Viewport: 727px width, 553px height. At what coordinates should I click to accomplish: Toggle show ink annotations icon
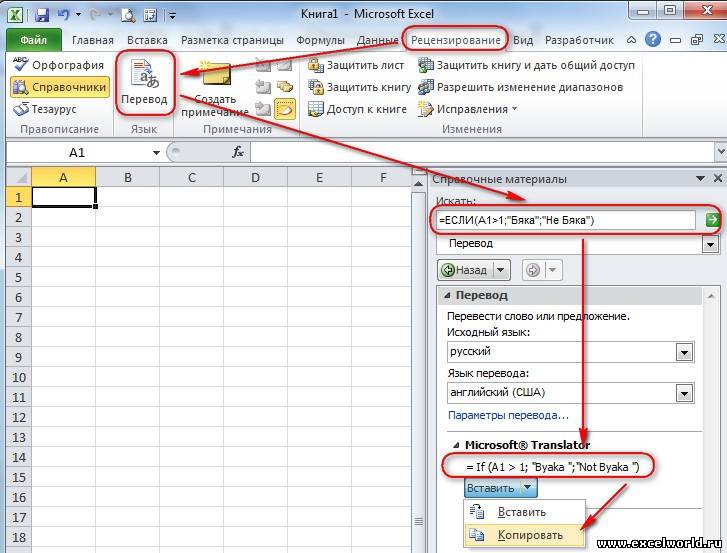pyautogui.click(x=285, y=109)
